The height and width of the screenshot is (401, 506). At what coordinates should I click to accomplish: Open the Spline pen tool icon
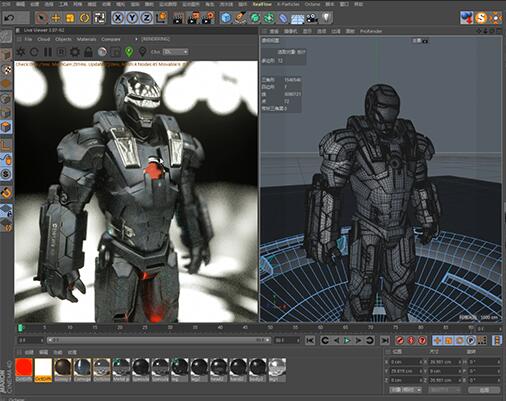(240, 18)
